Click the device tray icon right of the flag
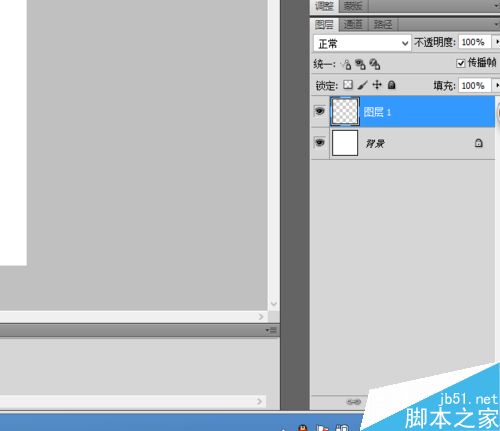 coord(342,428)
